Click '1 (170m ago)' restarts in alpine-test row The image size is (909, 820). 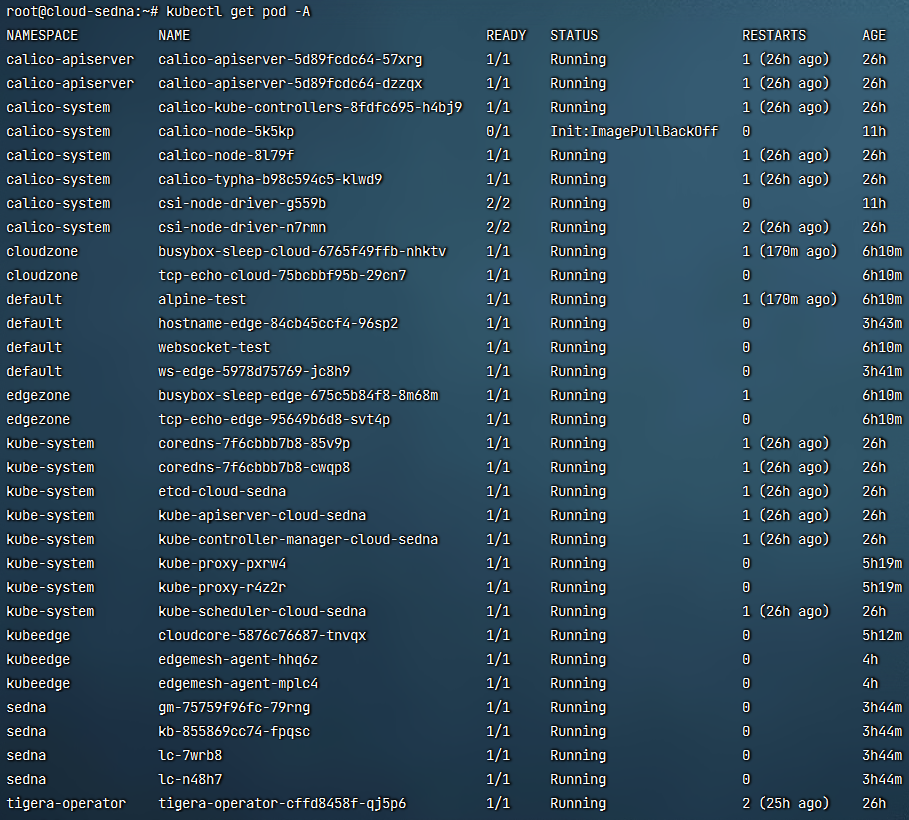point(790,300)
